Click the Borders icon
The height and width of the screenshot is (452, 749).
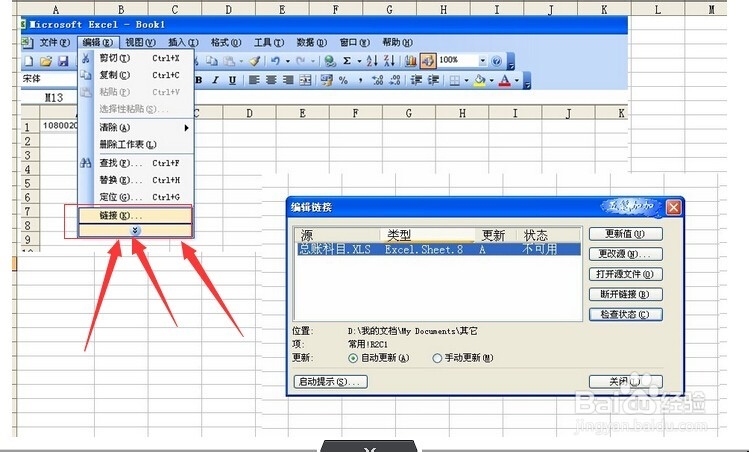454,81
